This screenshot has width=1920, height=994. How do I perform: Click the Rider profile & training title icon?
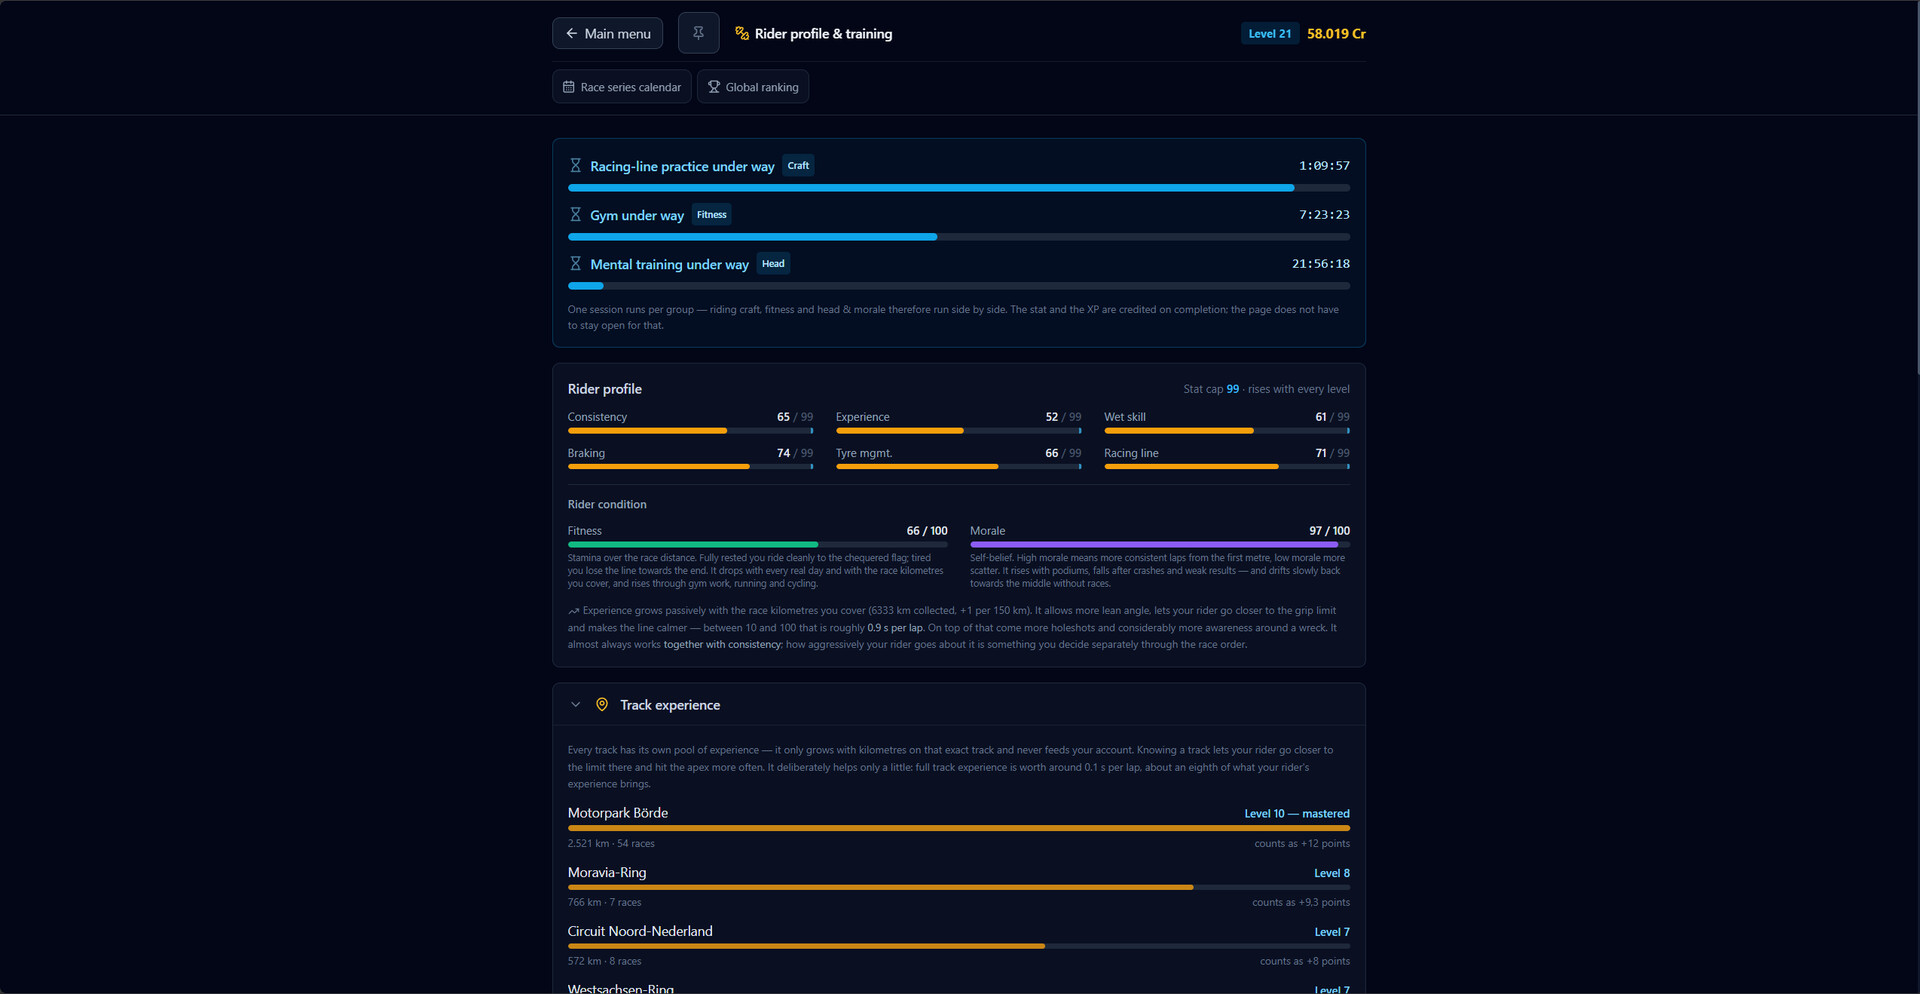[742, 33]
